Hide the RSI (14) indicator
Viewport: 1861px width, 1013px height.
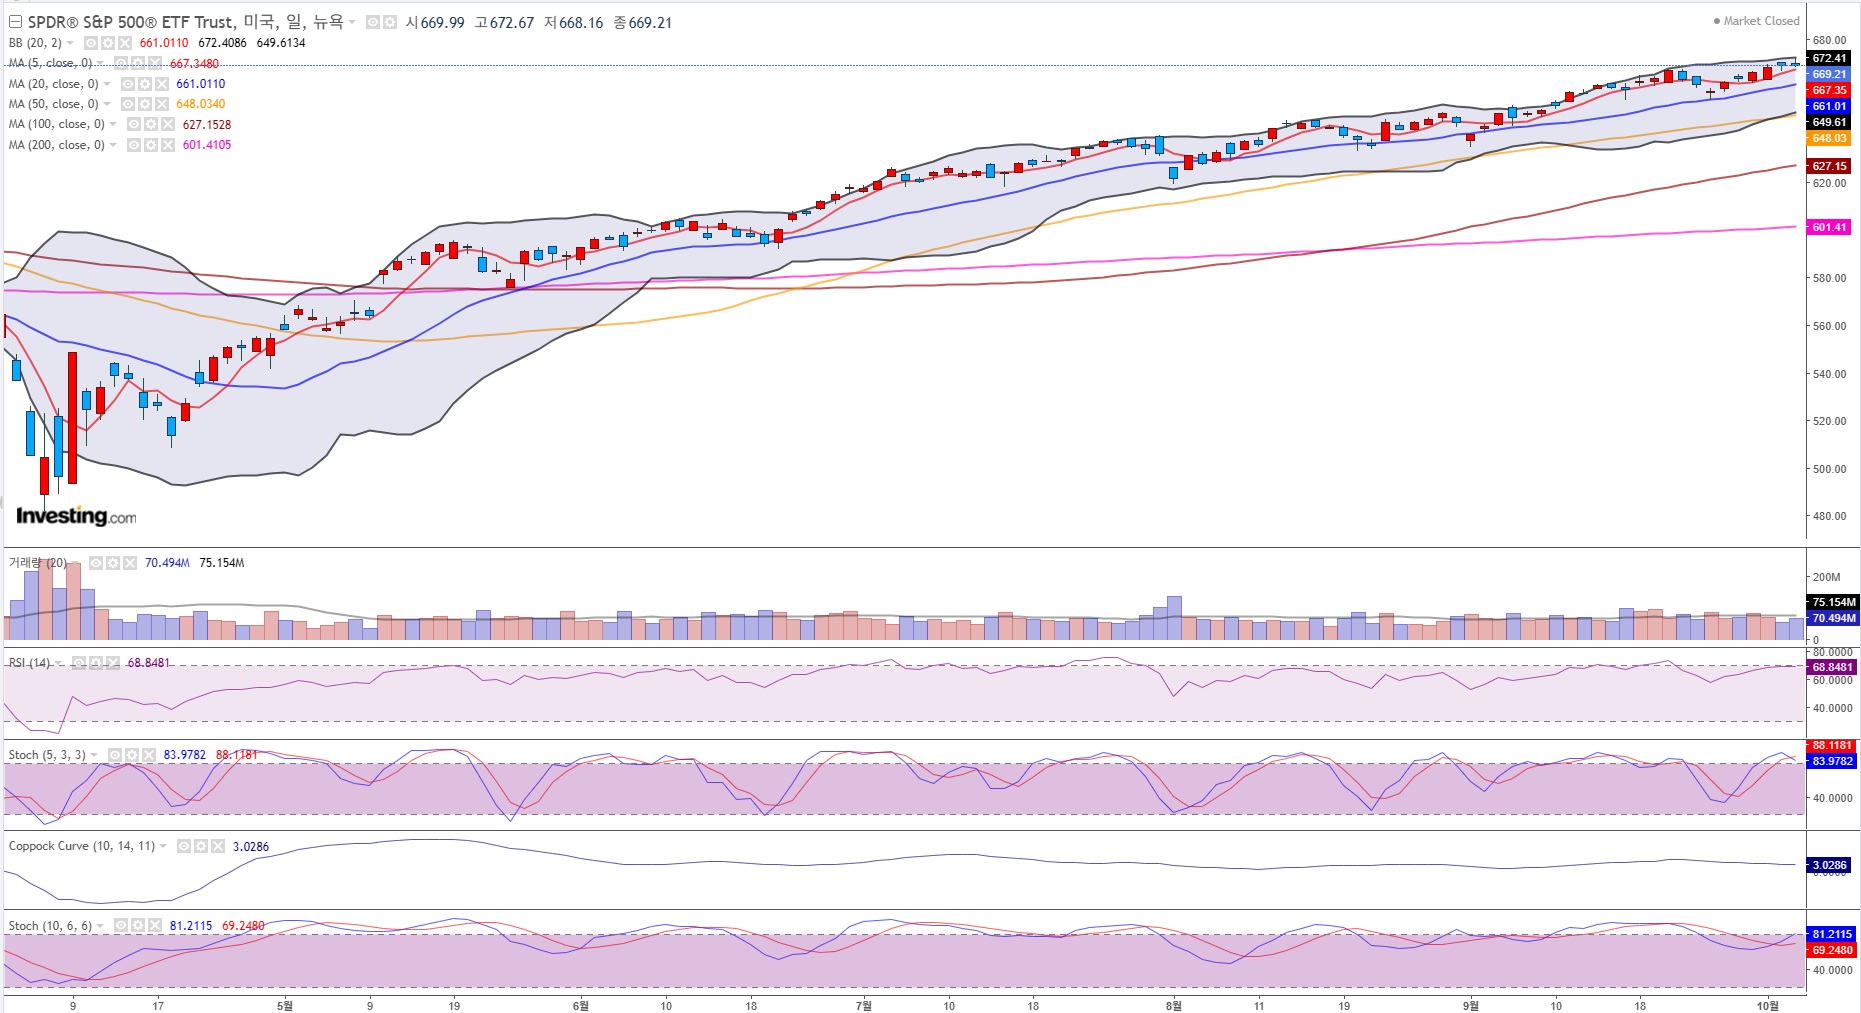pyautogui.click(x=79, y=663)
